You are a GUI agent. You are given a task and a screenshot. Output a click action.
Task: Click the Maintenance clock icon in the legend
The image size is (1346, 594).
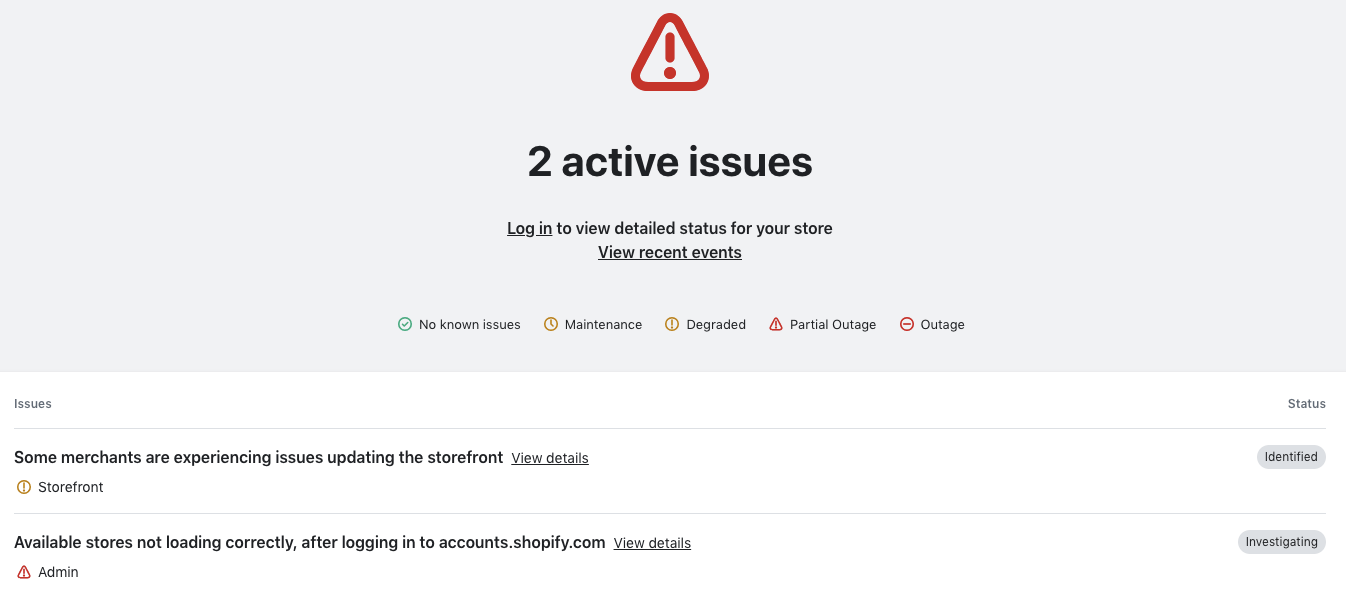551,324
